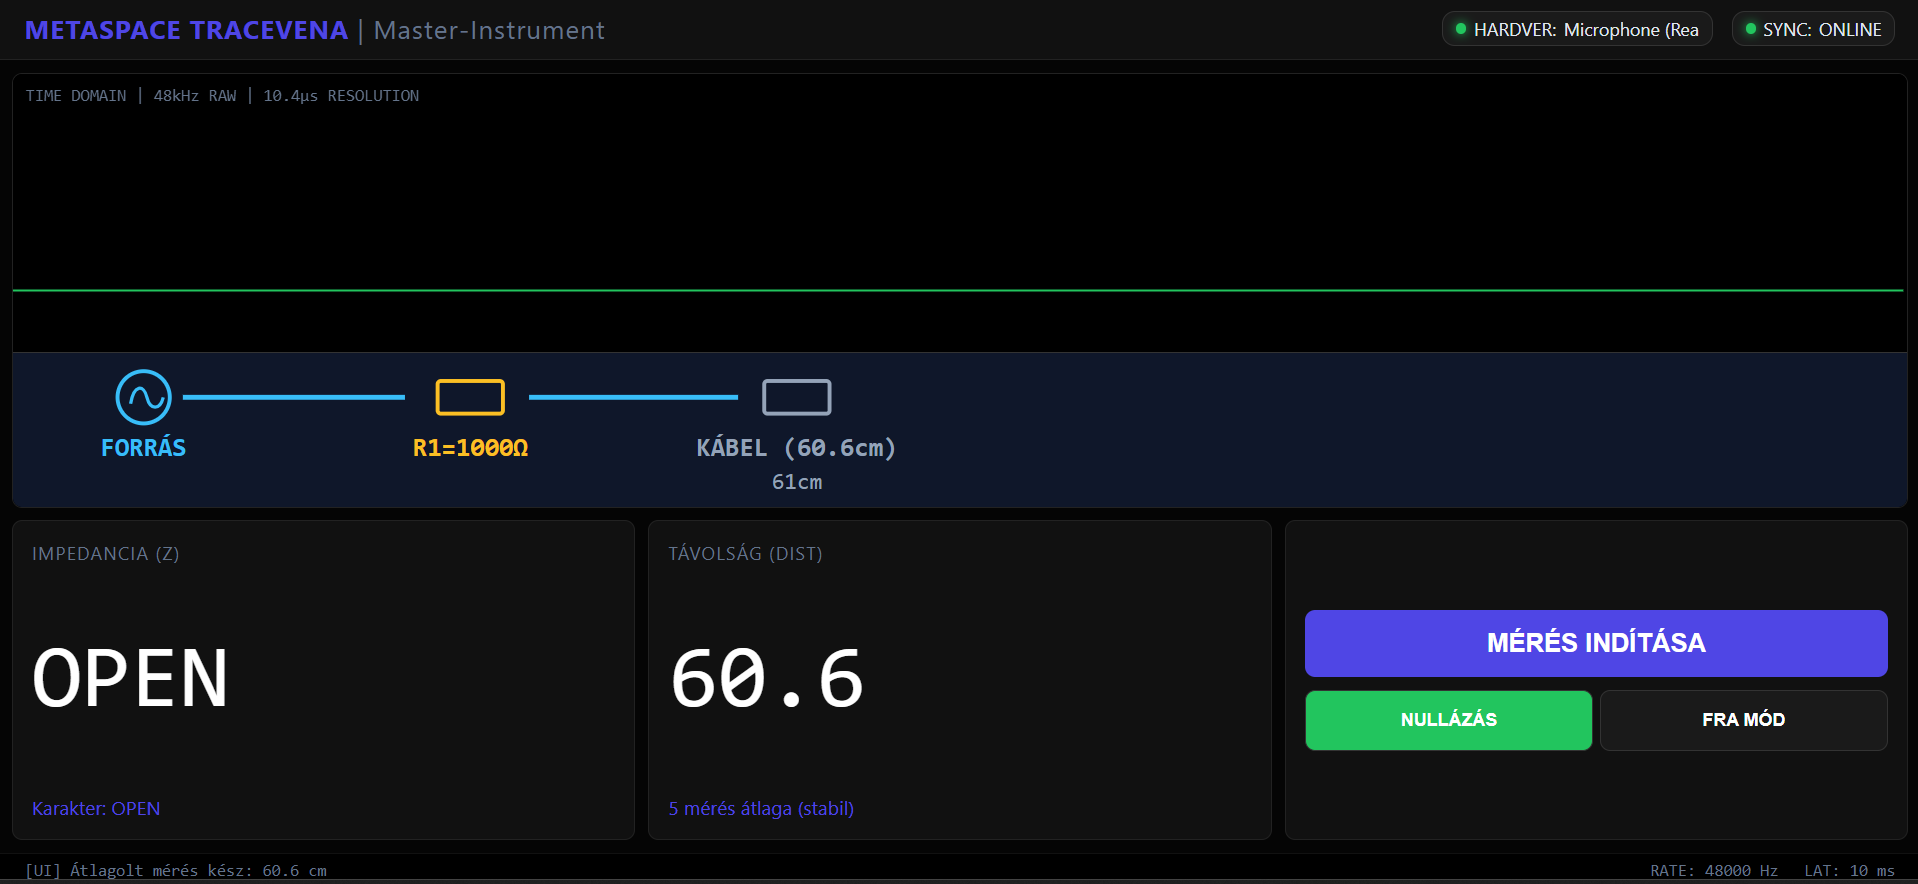The image size is (1918, 884).
Task: Click the R1=1000Ω resistor label
Action: 470,448
